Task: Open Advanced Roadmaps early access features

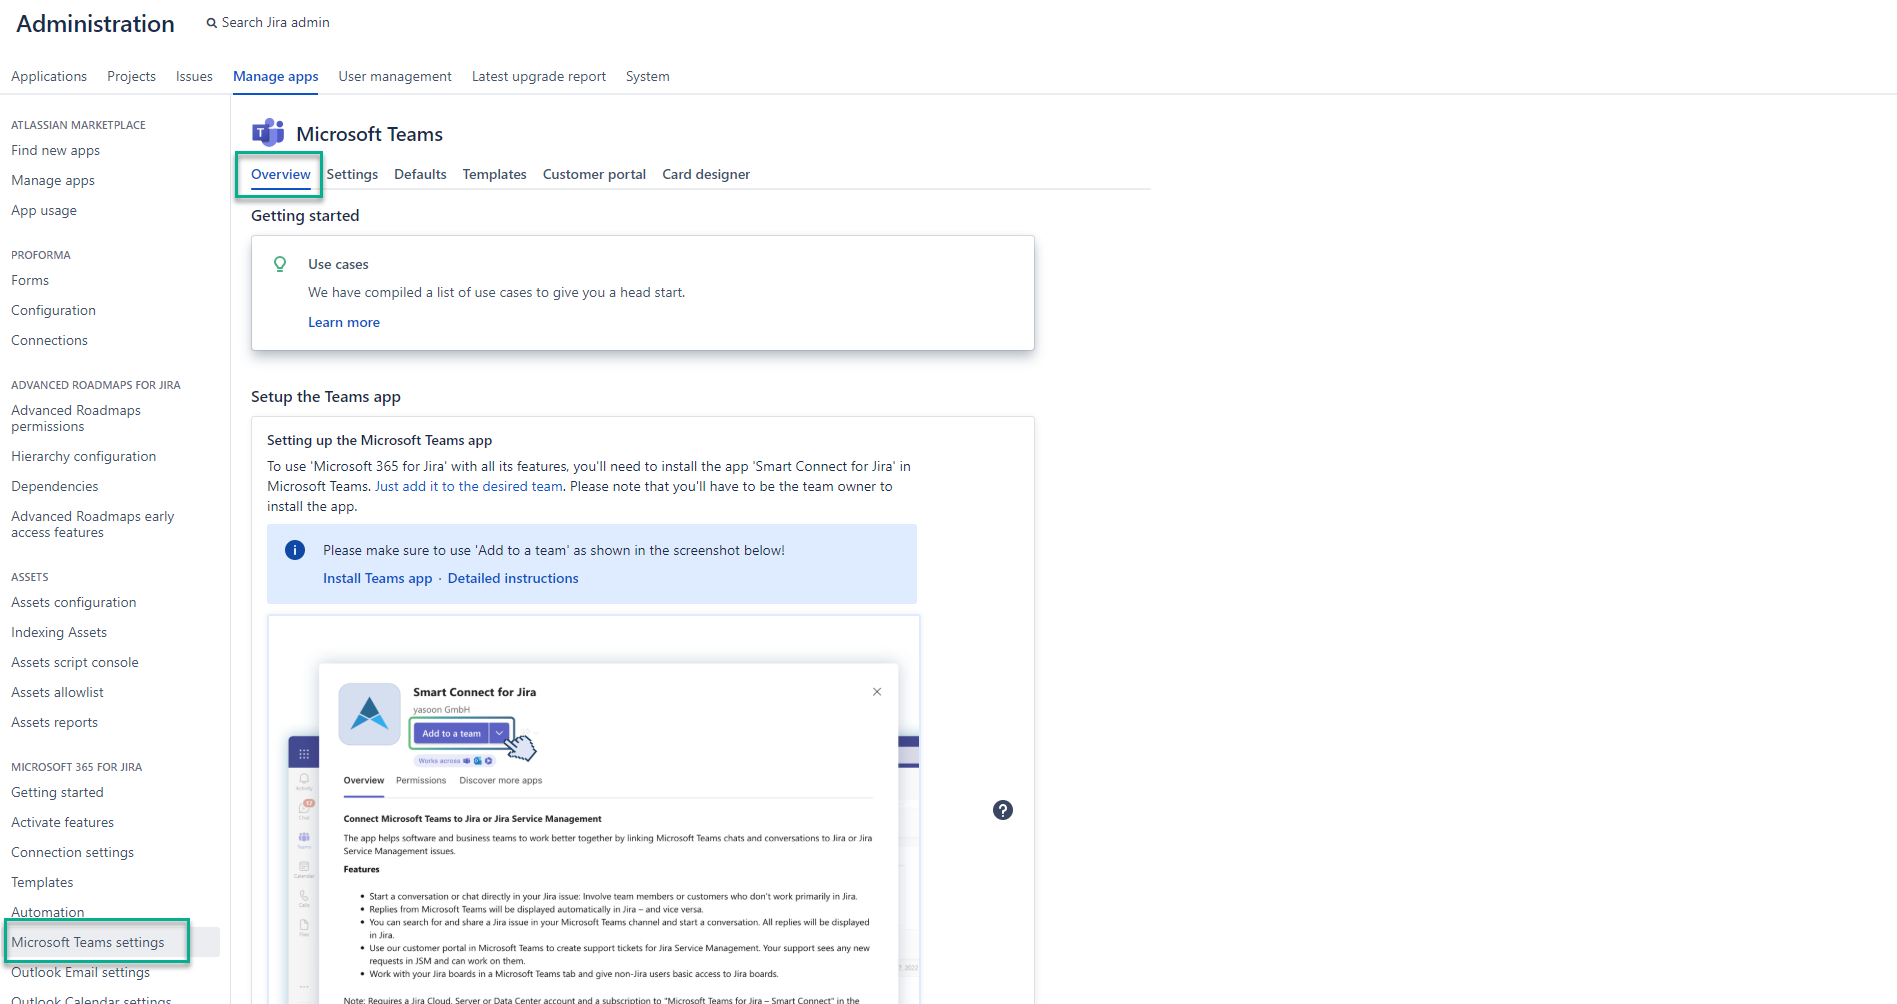Action: (92, 524)
